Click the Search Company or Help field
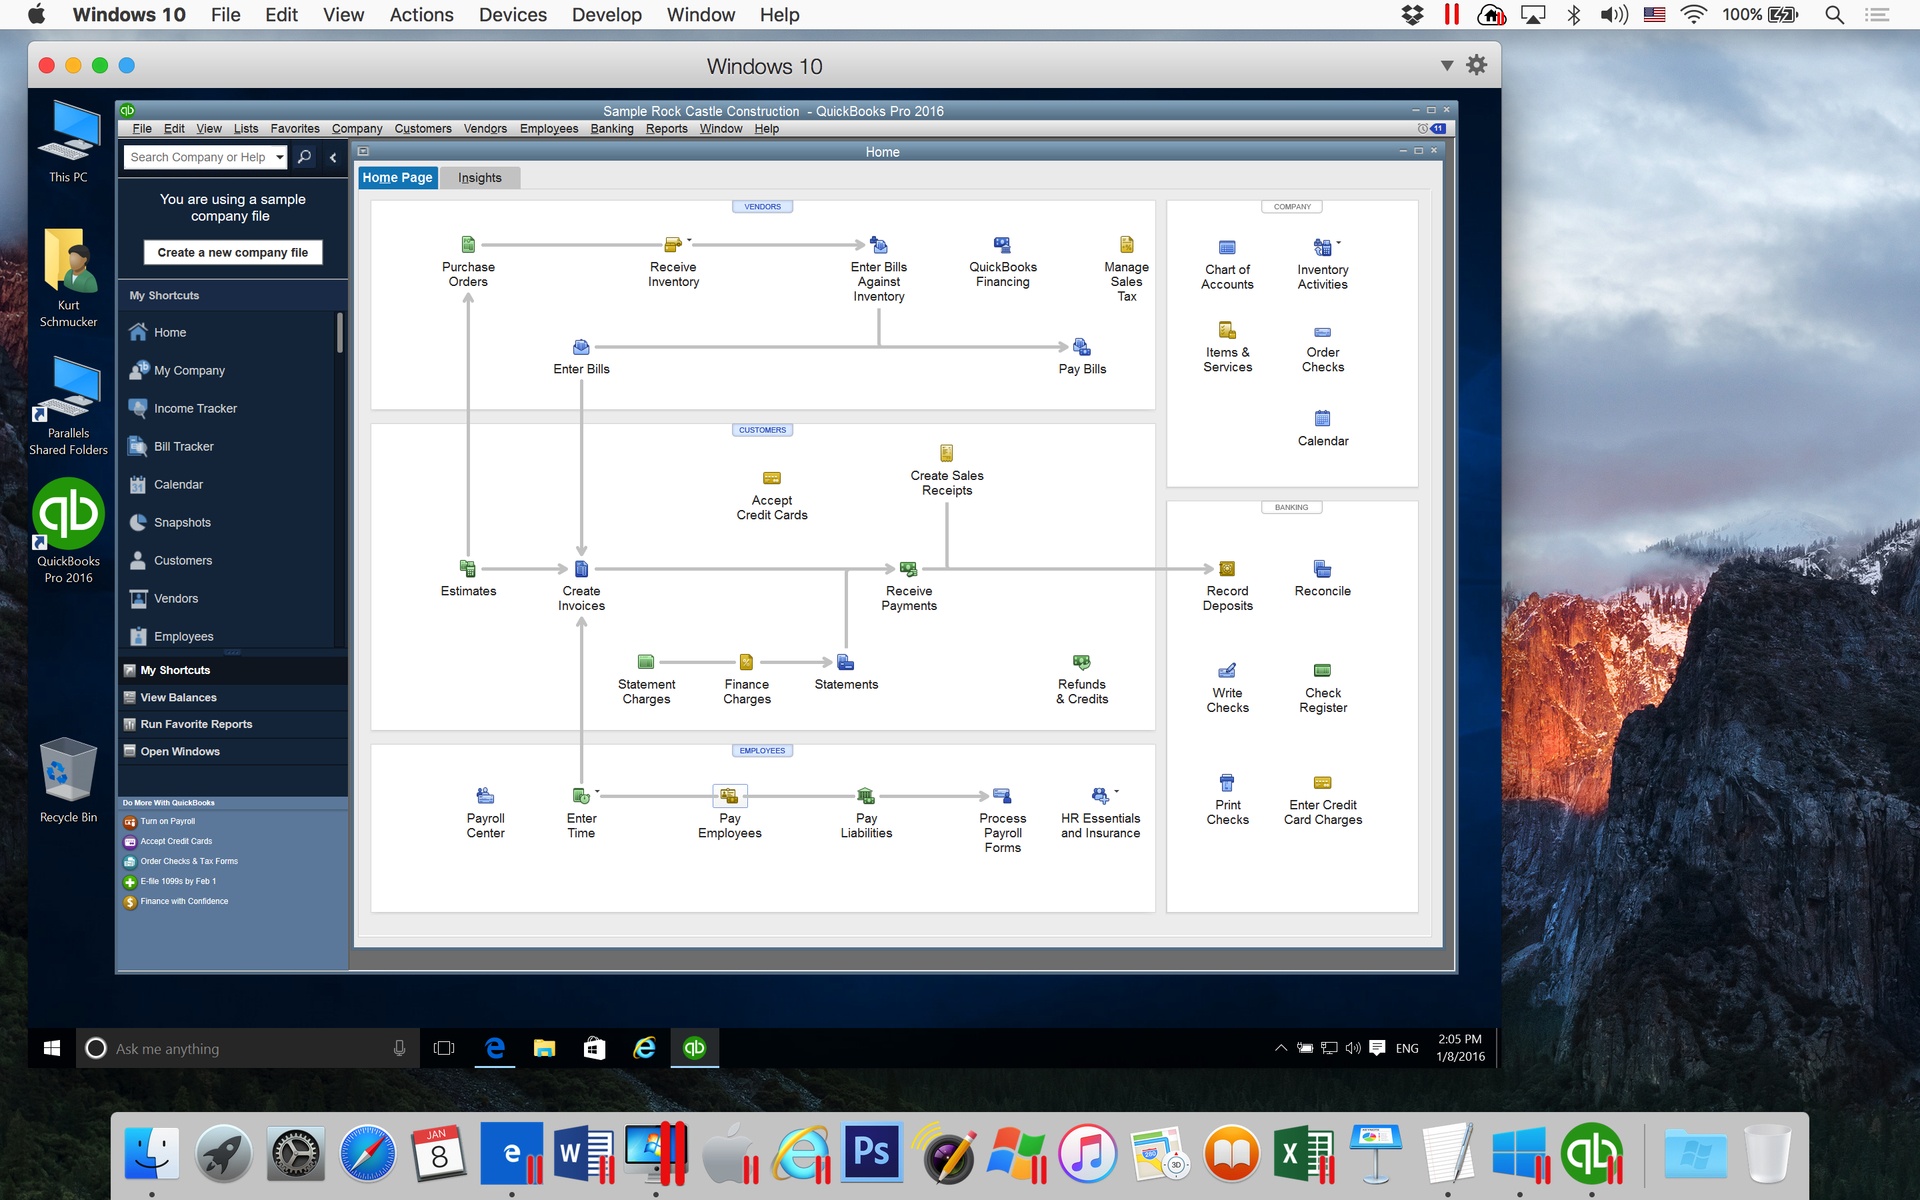The width and height of the screenshot is (1920, 1200). pos(198,157)
